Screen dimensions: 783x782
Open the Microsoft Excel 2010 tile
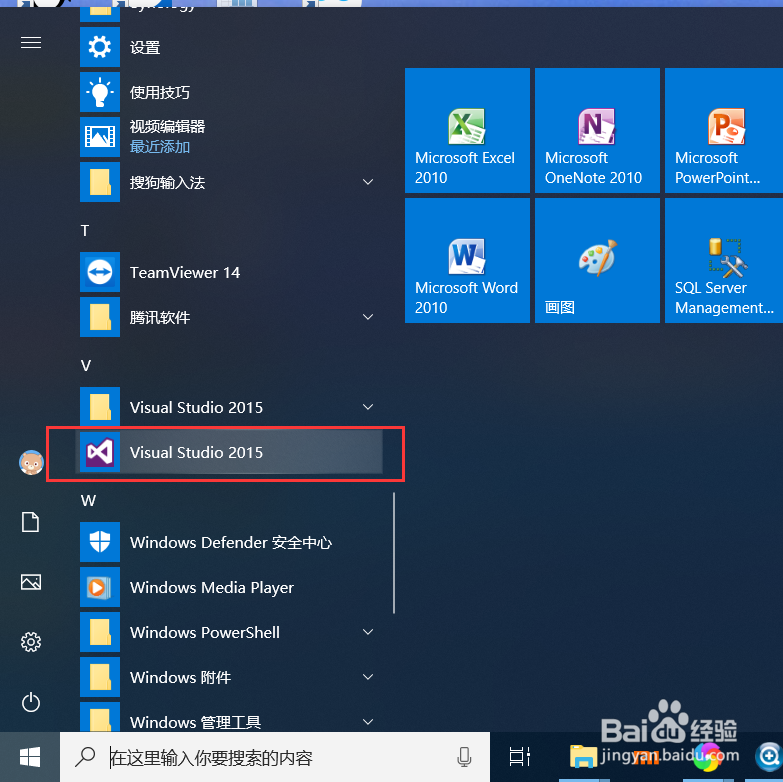[x=467, y=130]
